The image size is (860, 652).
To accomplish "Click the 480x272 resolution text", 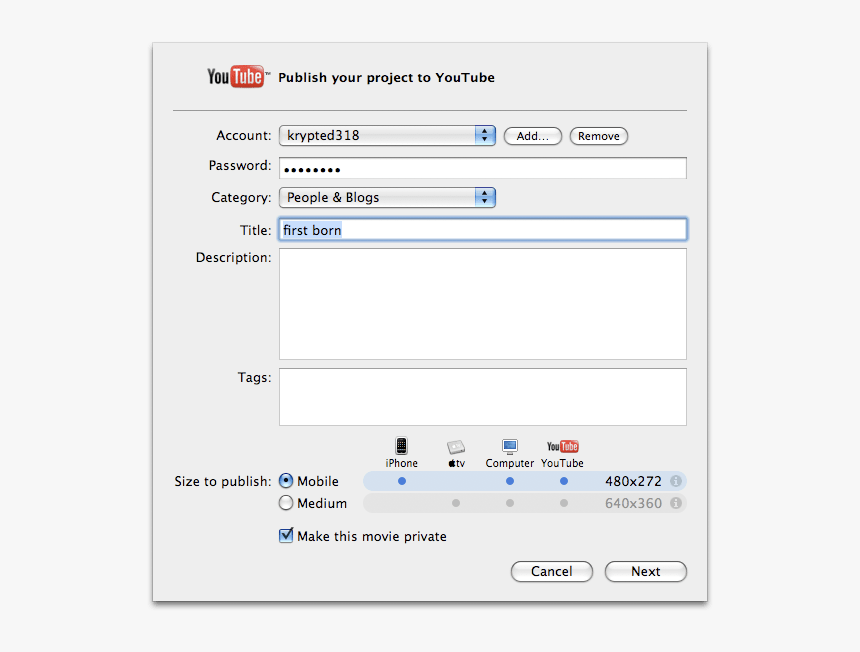I will click(633, 481).
